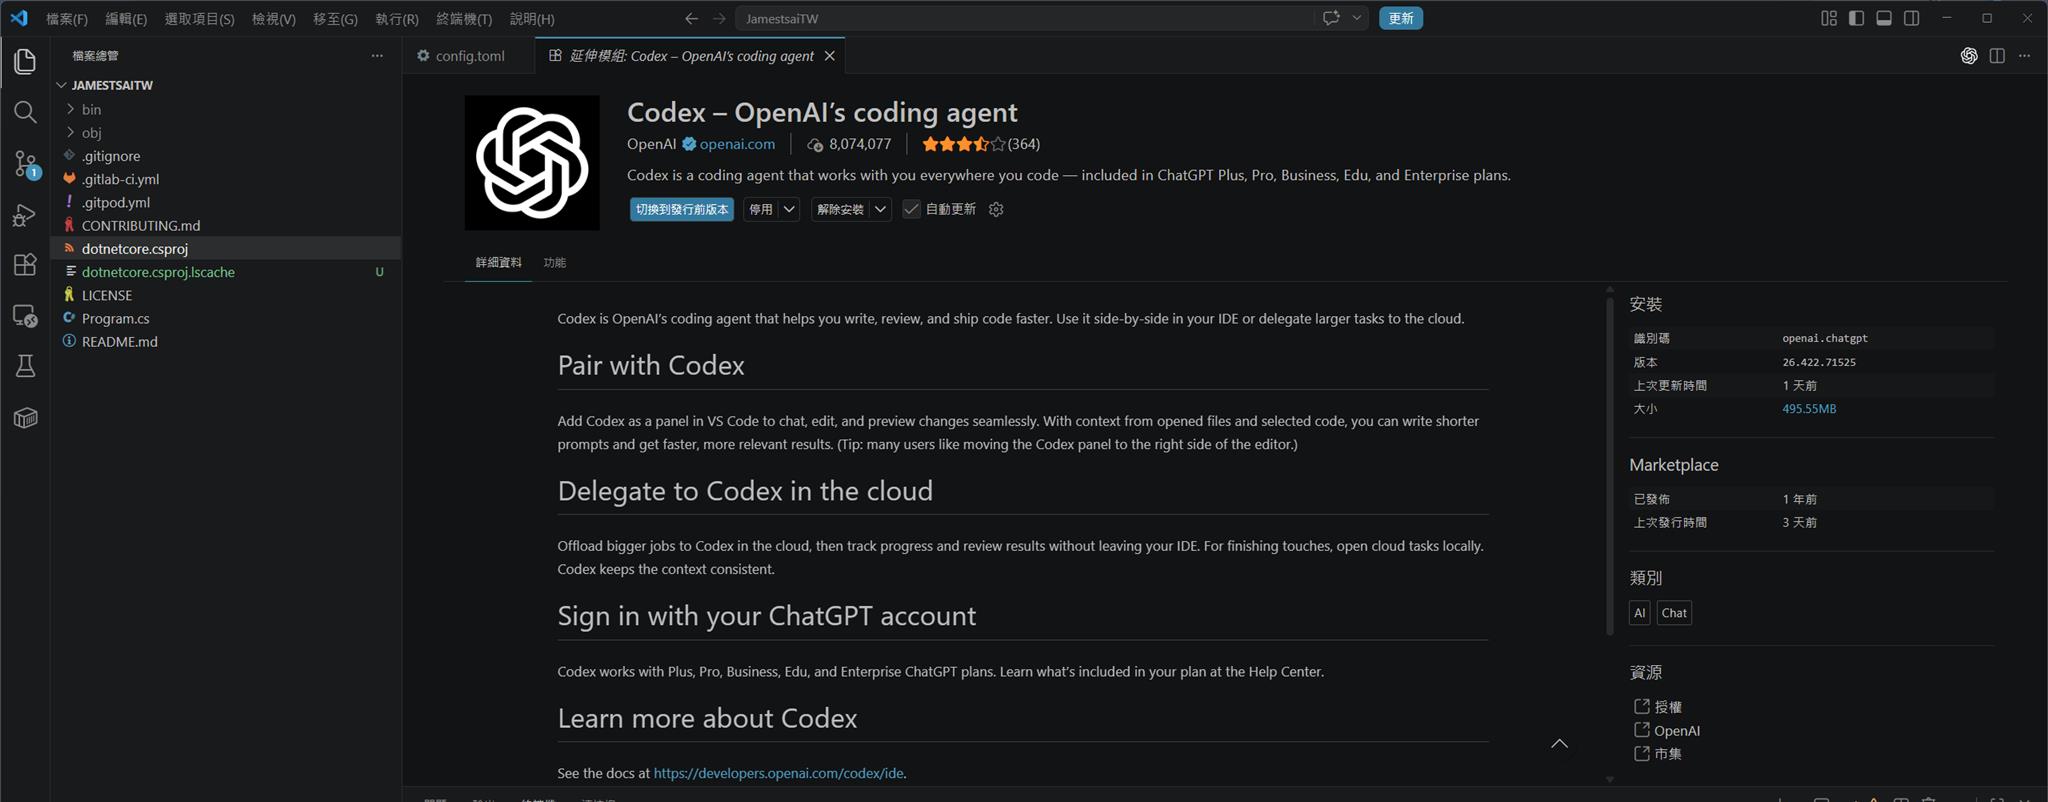Click the extension settings gear icon
Image resolution: width=2048 pixels, height=802 pixels.
(996, 209)
